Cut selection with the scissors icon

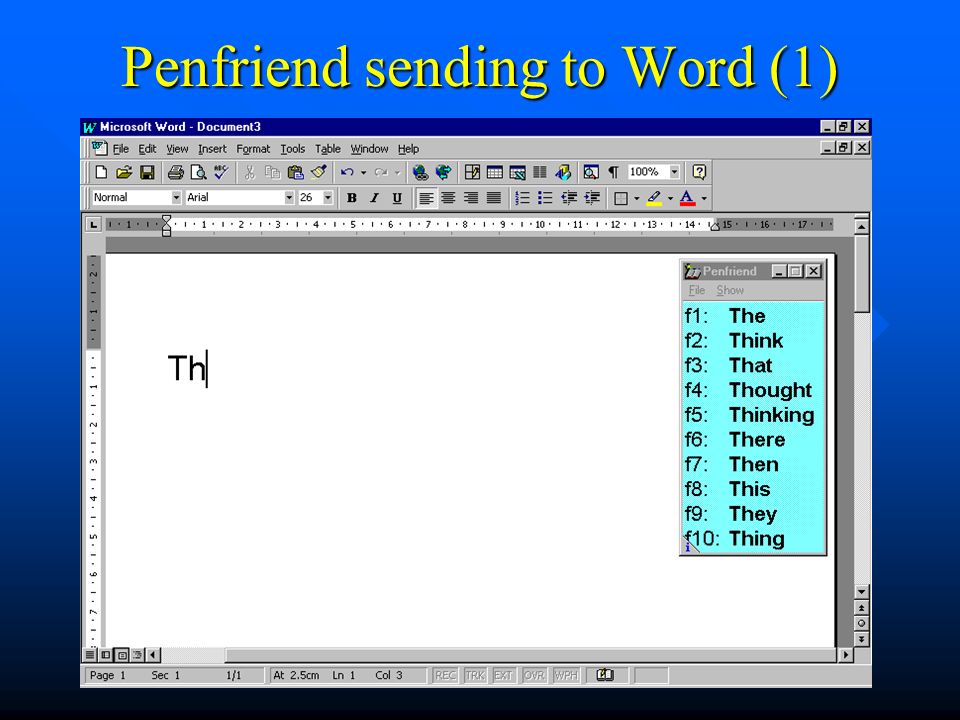[249, 173]
